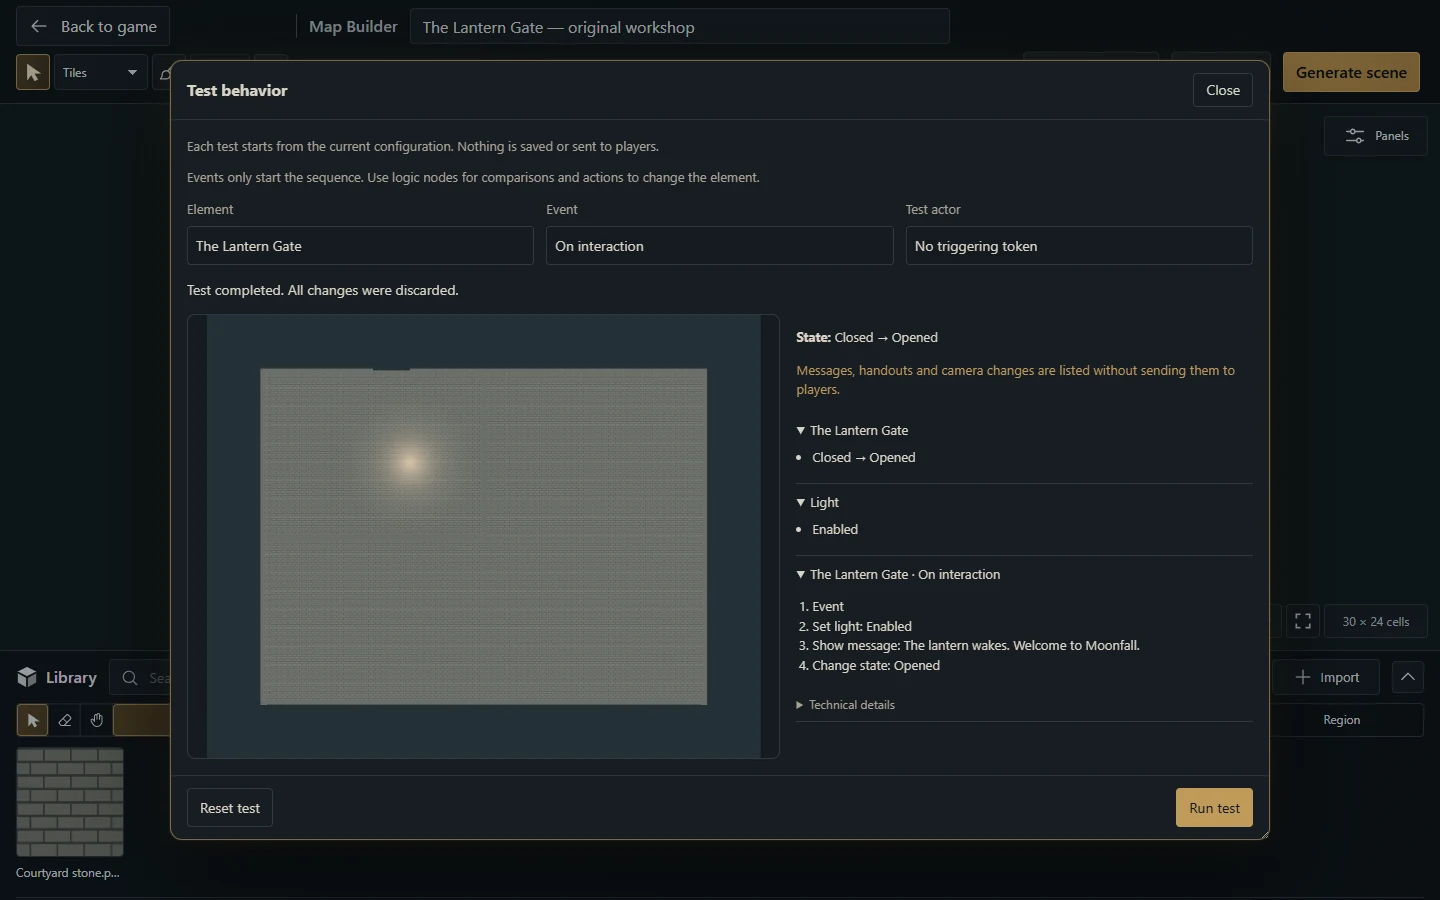Select the pointer tool beside the Tiles dropdown

[33, 73]
